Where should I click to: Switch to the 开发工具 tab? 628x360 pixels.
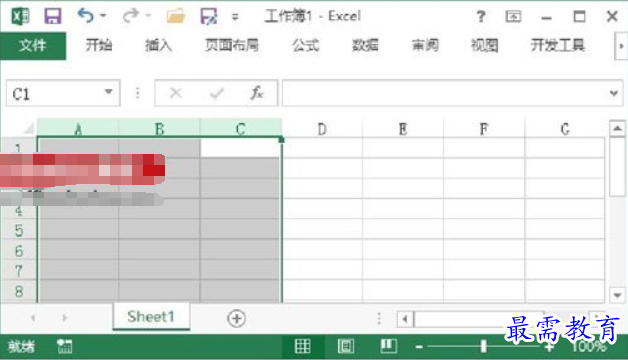[558, 45]
